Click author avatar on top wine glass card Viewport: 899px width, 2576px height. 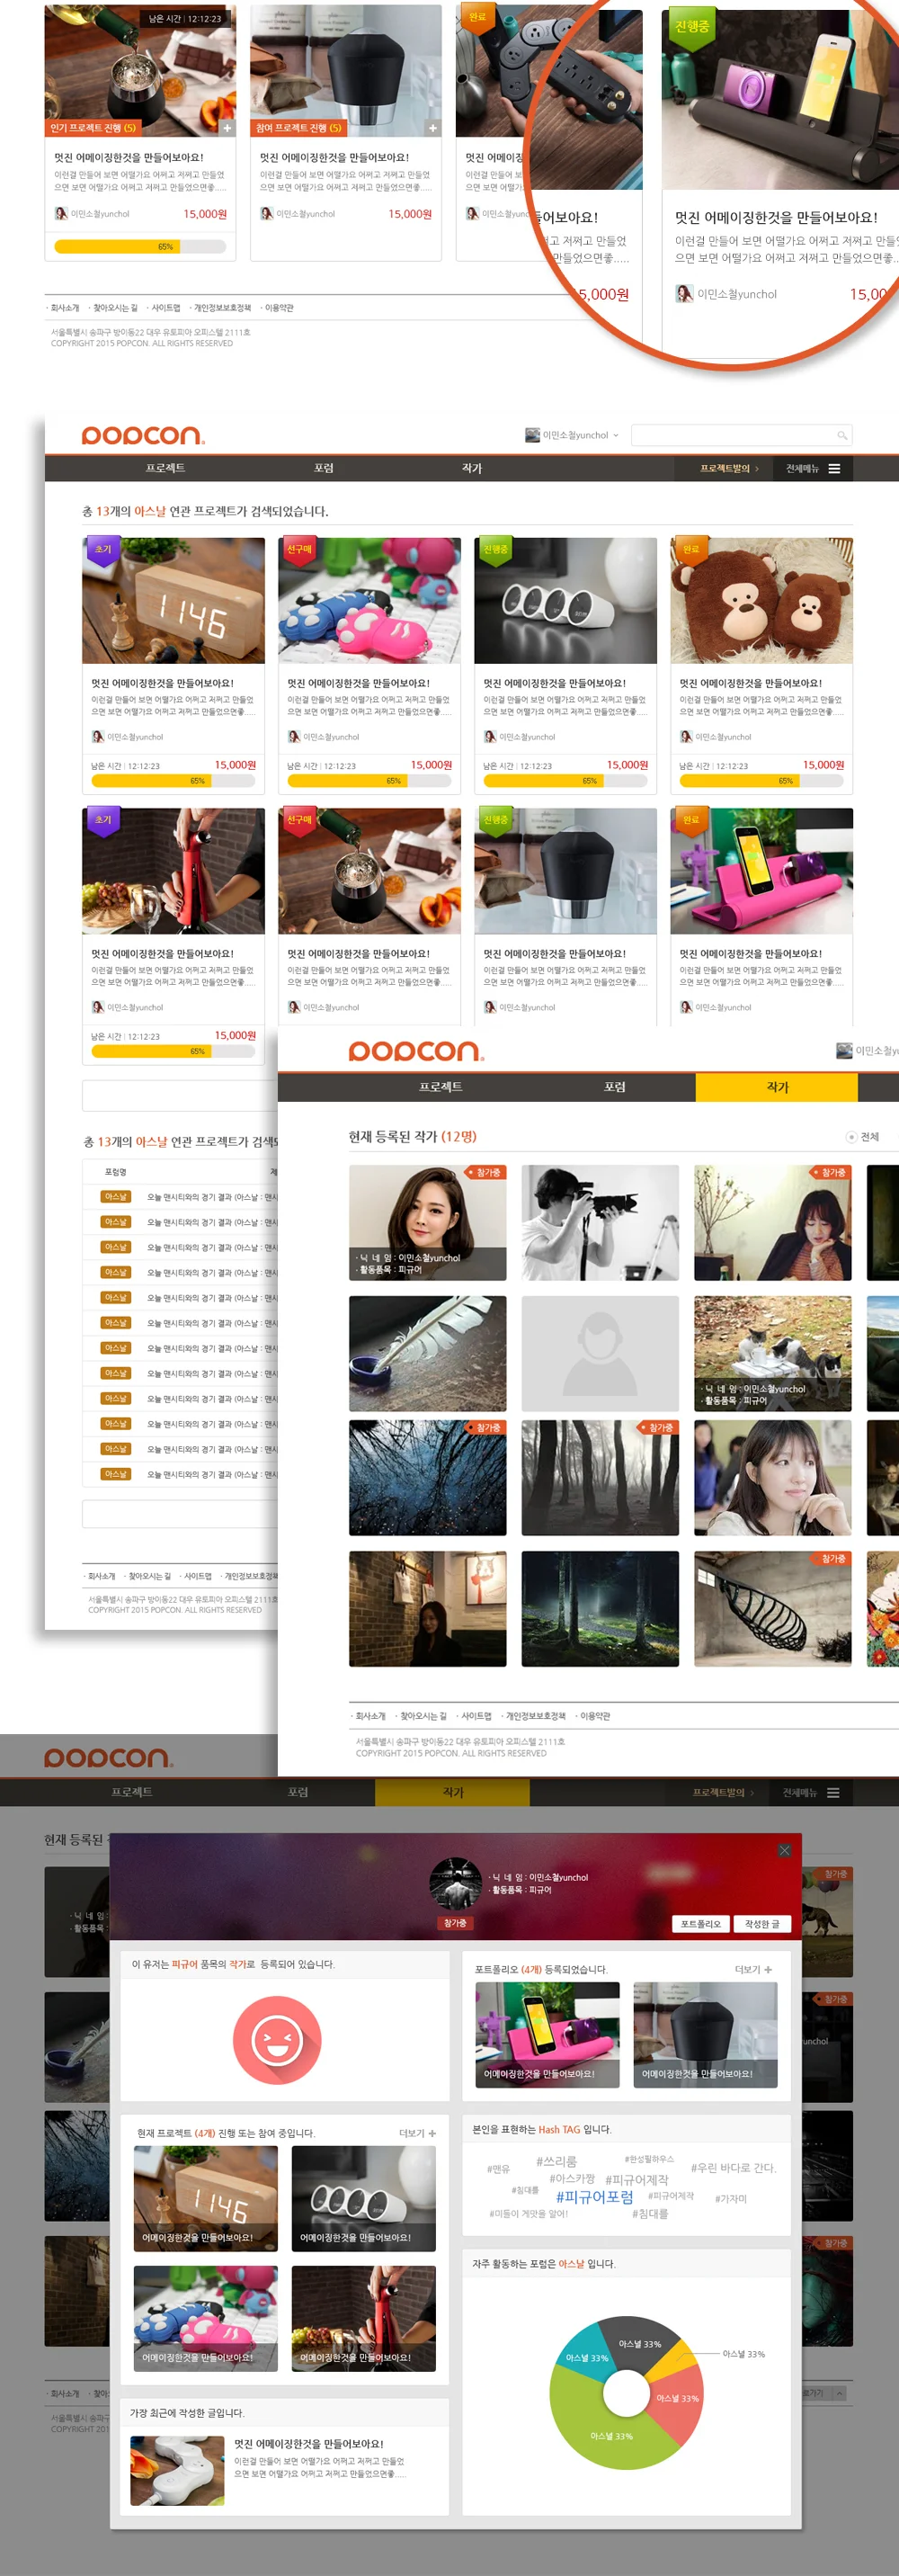61,213
